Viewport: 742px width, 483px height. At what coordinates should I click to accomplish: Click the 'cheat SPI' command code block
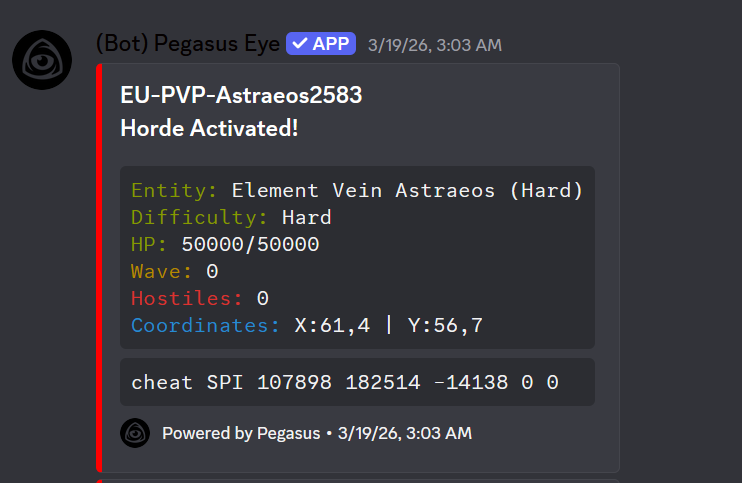tap(345, 382)
